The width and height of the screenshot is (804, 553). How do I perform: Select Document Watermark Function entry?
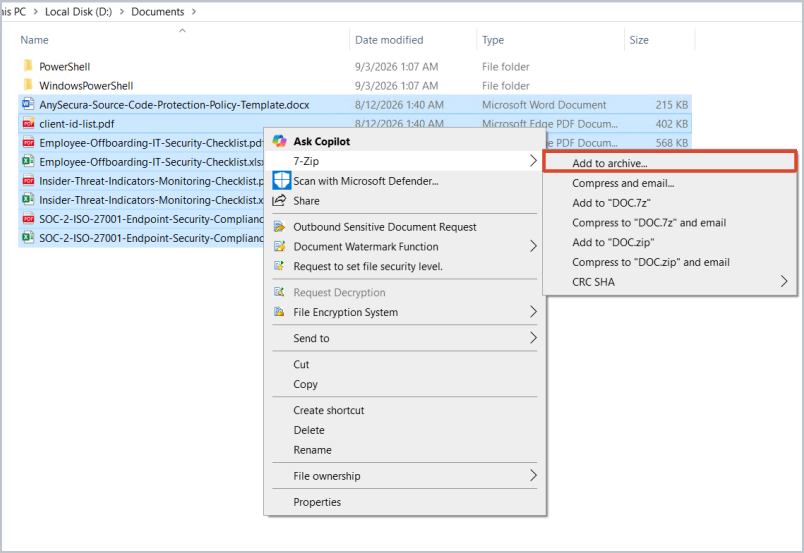(x=405, y=246)
